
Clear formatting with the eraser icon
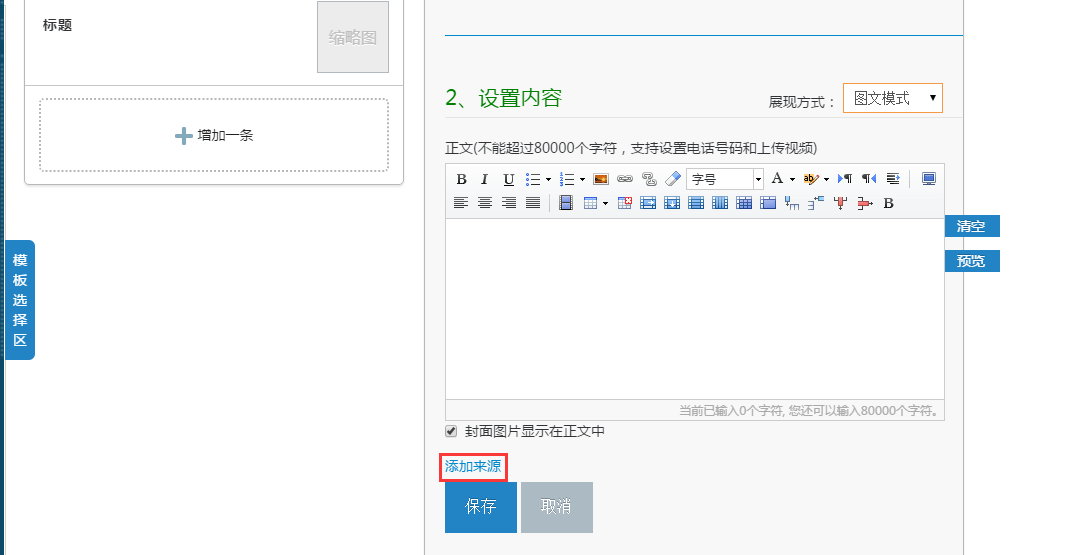pyautogui.click(x=672, y=179)
